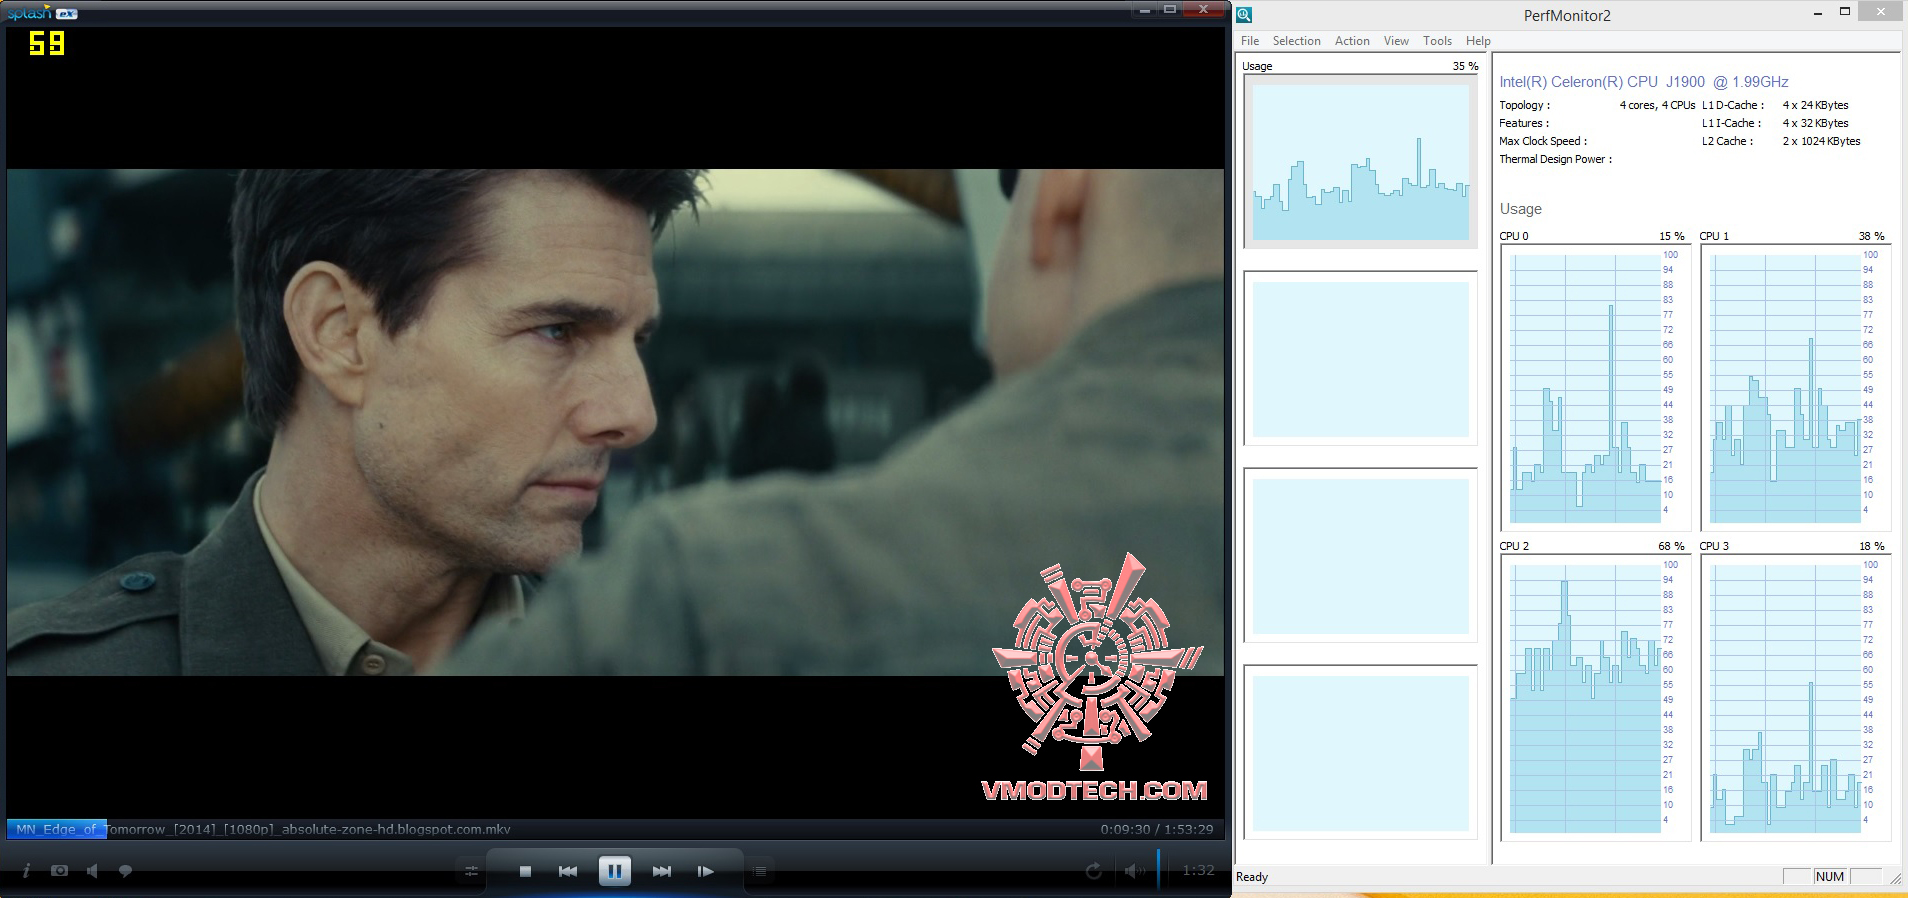The height and width of the screenshot is (898, 1908).
Task: Maximize the PerfMonitor2 window
Action: pyautogui.click(x=1845, y=13)
